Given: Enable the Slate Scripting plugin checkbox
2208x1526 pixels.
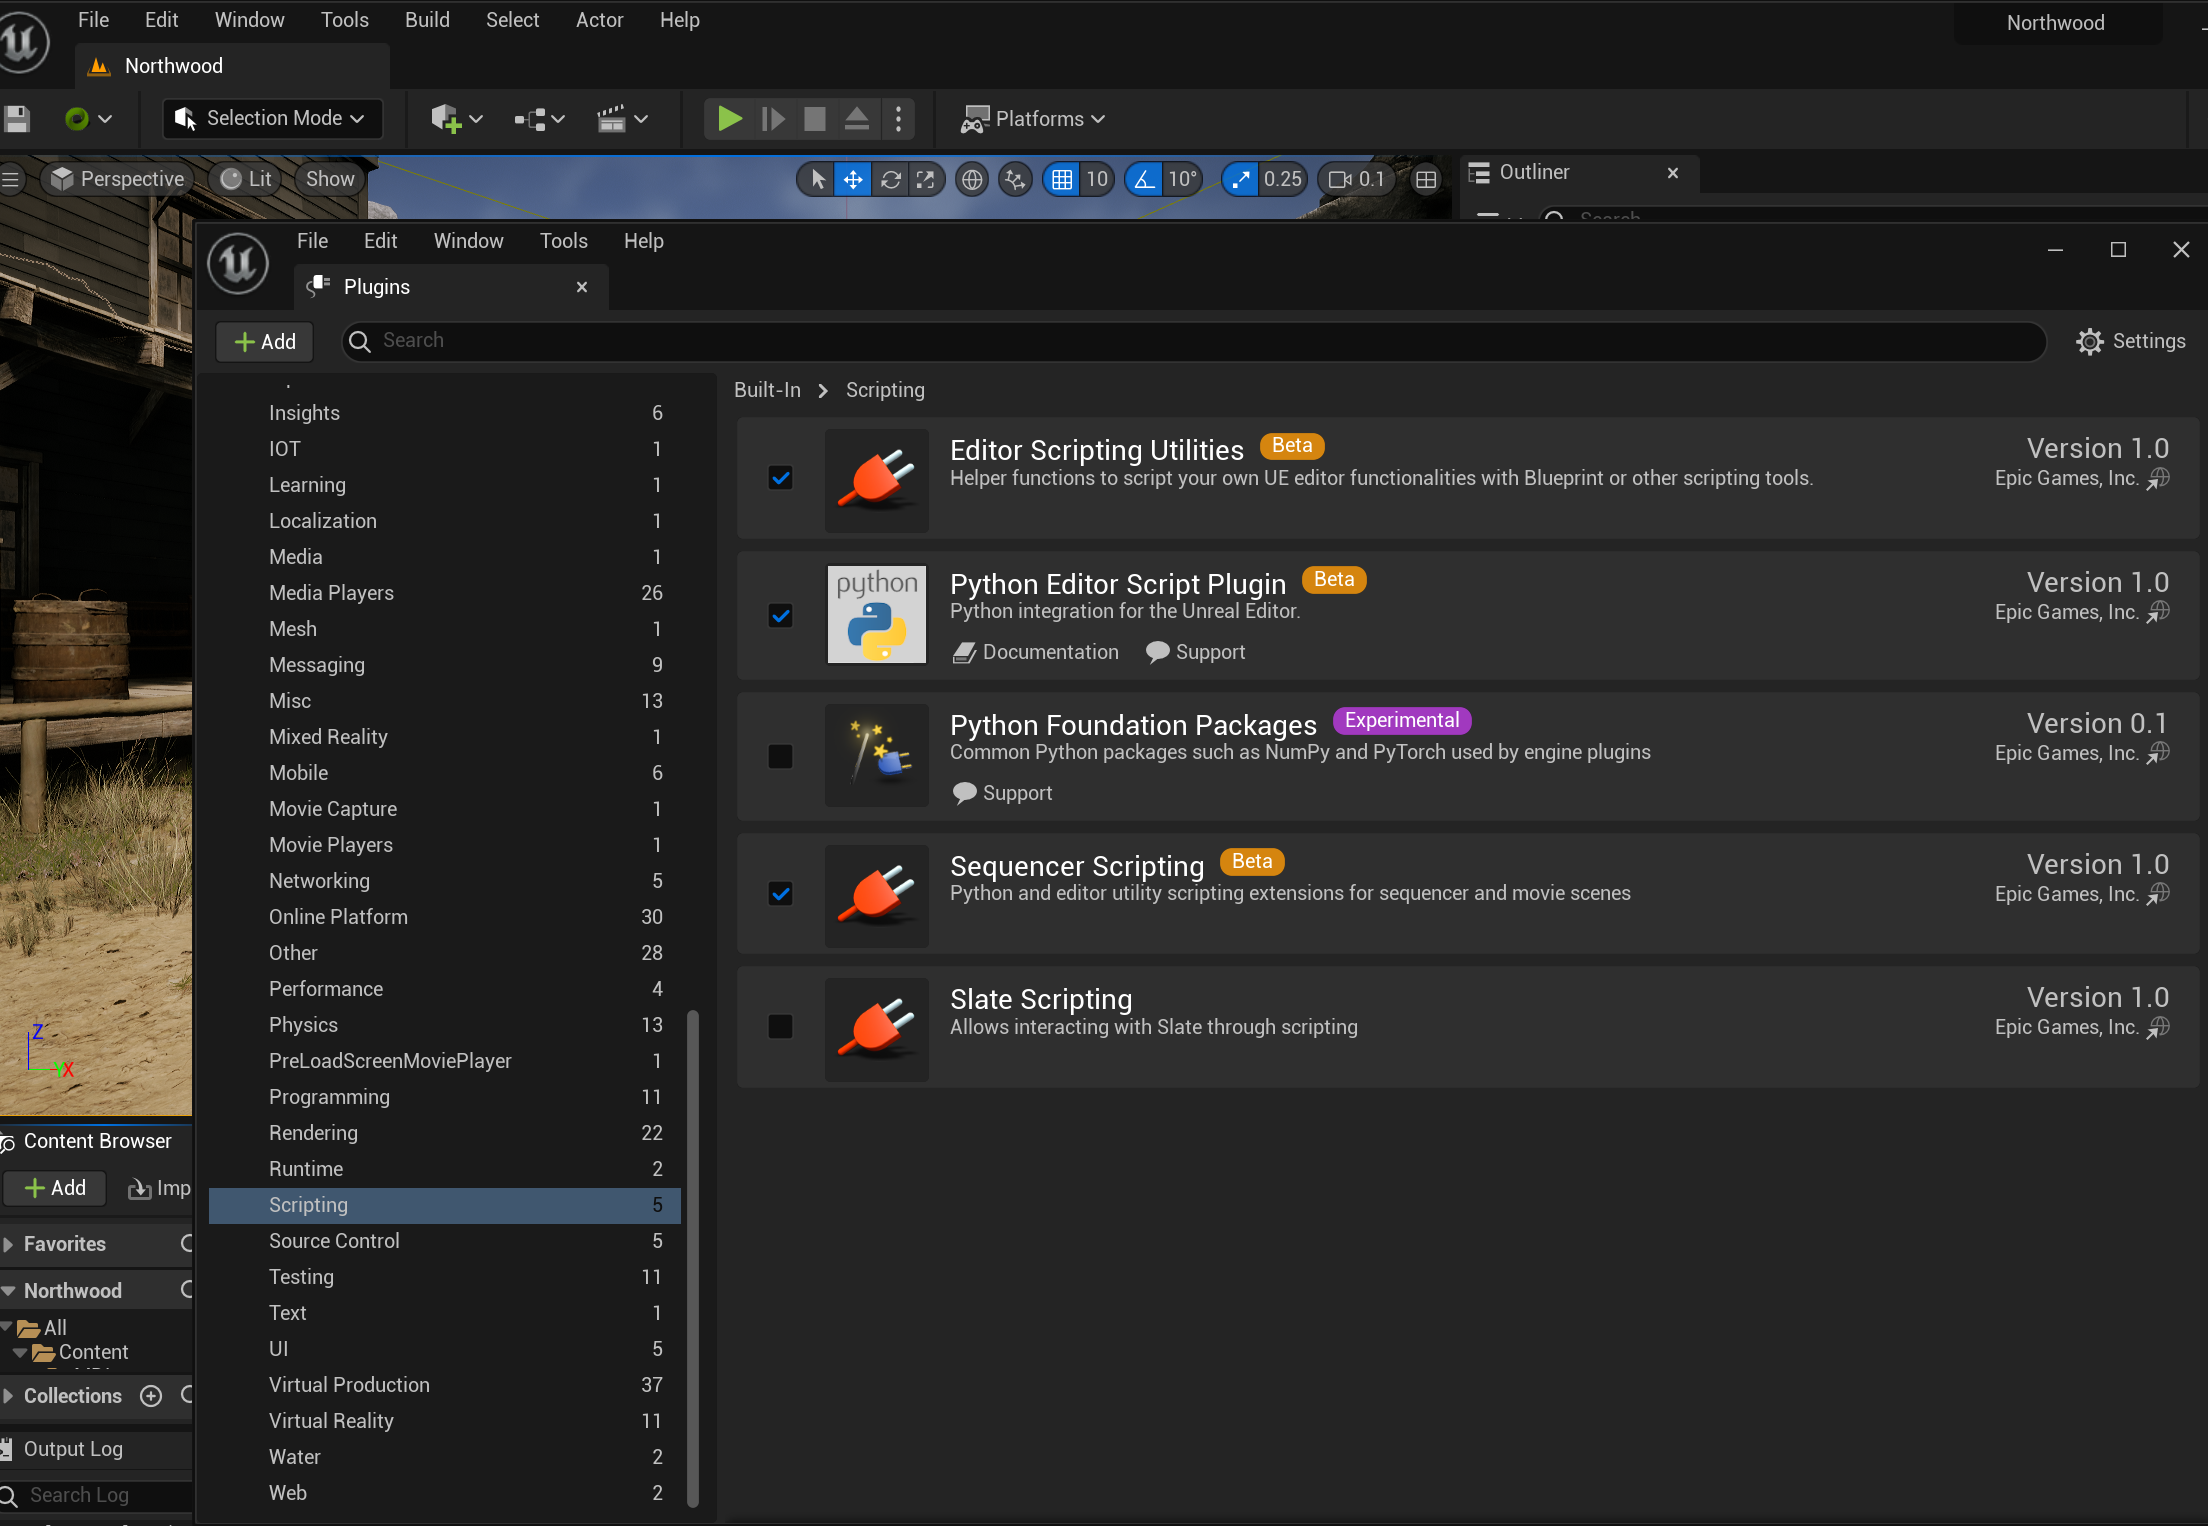Looking at the screenshot, I should pyautogui.click(x=780, y=1027).
